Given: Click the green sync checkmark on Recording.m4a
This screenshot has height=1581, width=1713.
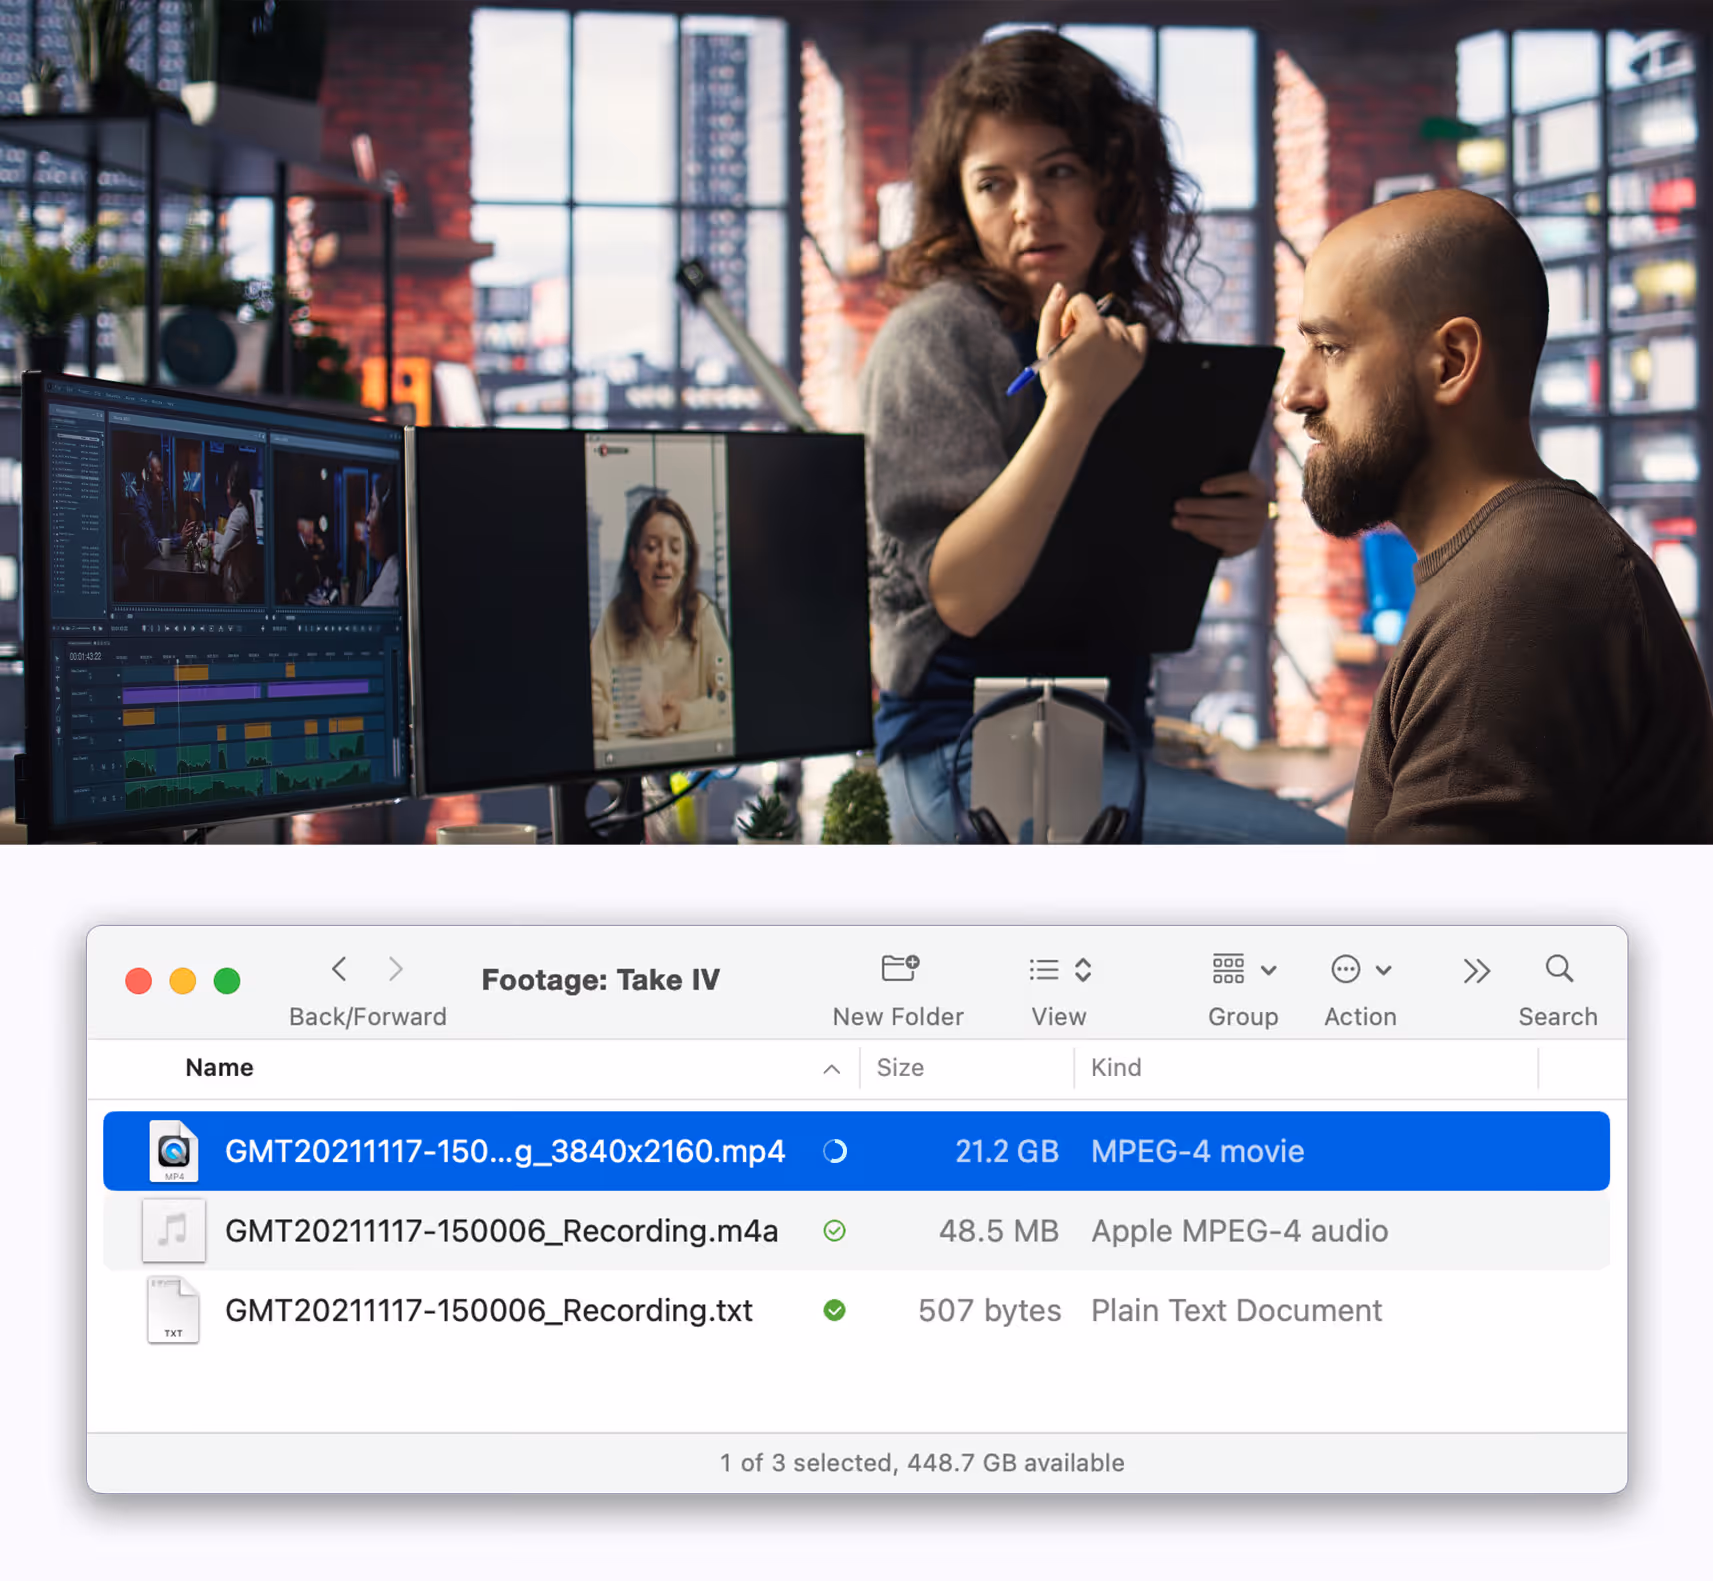Looking at the screenshot, I should [835, 1231].
